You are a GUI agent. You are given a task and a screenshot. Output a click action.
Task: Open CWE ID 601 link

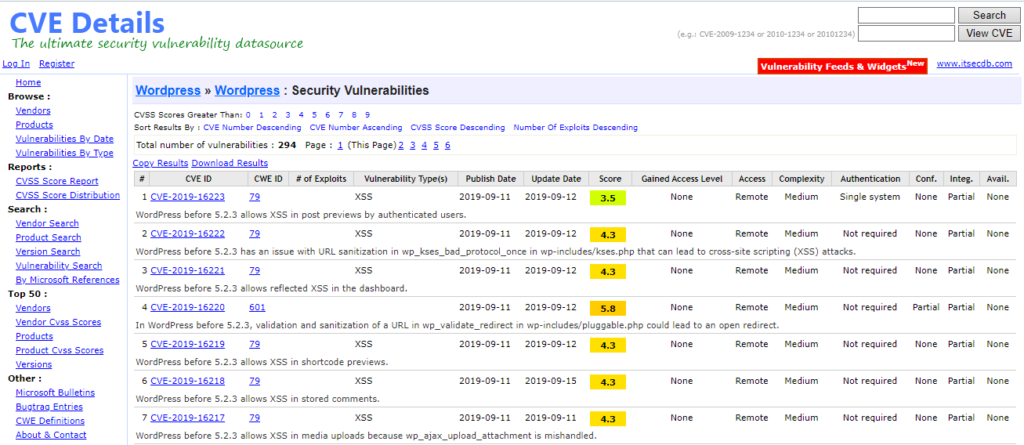[x=257, y=307]
